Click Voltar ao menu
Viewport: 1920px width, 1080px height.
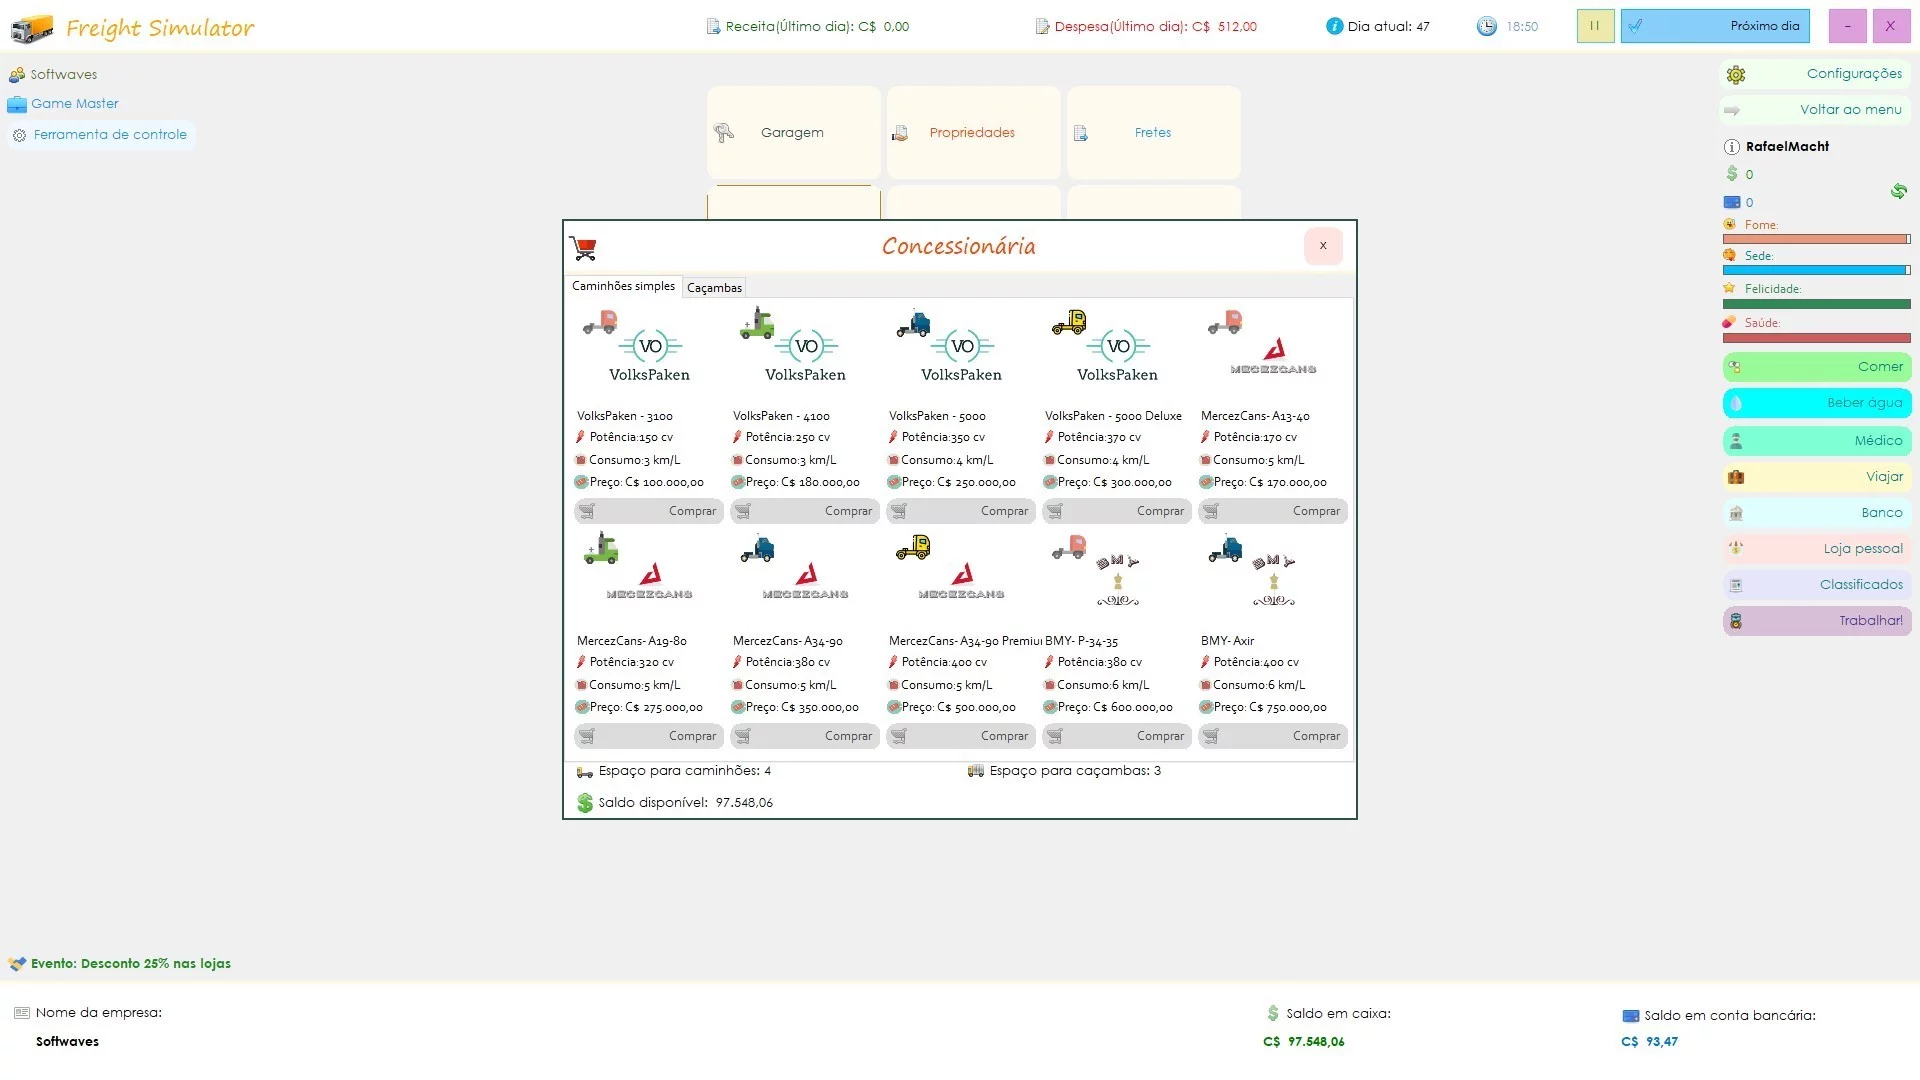click(1815, 110)
